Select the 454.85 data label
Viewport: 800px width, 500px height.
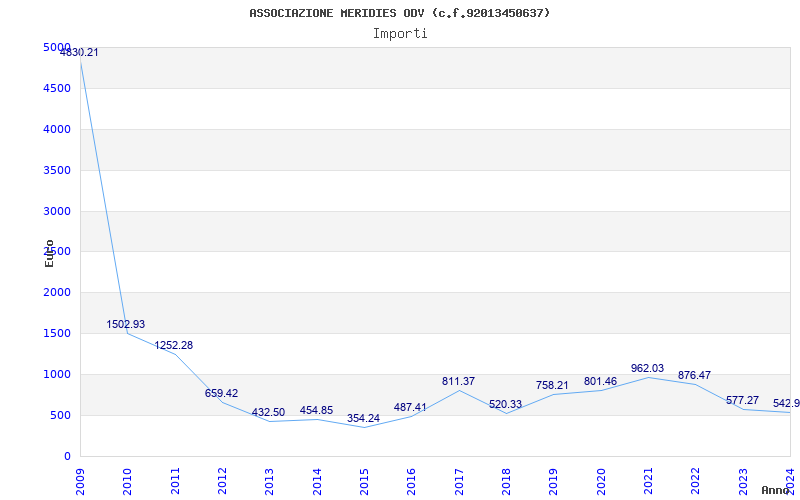[x=316, y=410]
